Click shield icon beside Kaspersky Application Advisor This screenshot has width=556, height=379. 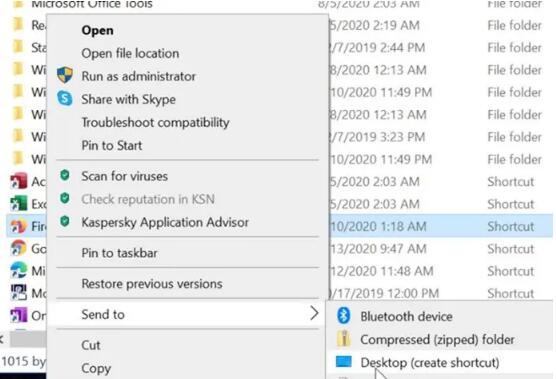click(x=65, y=221)
